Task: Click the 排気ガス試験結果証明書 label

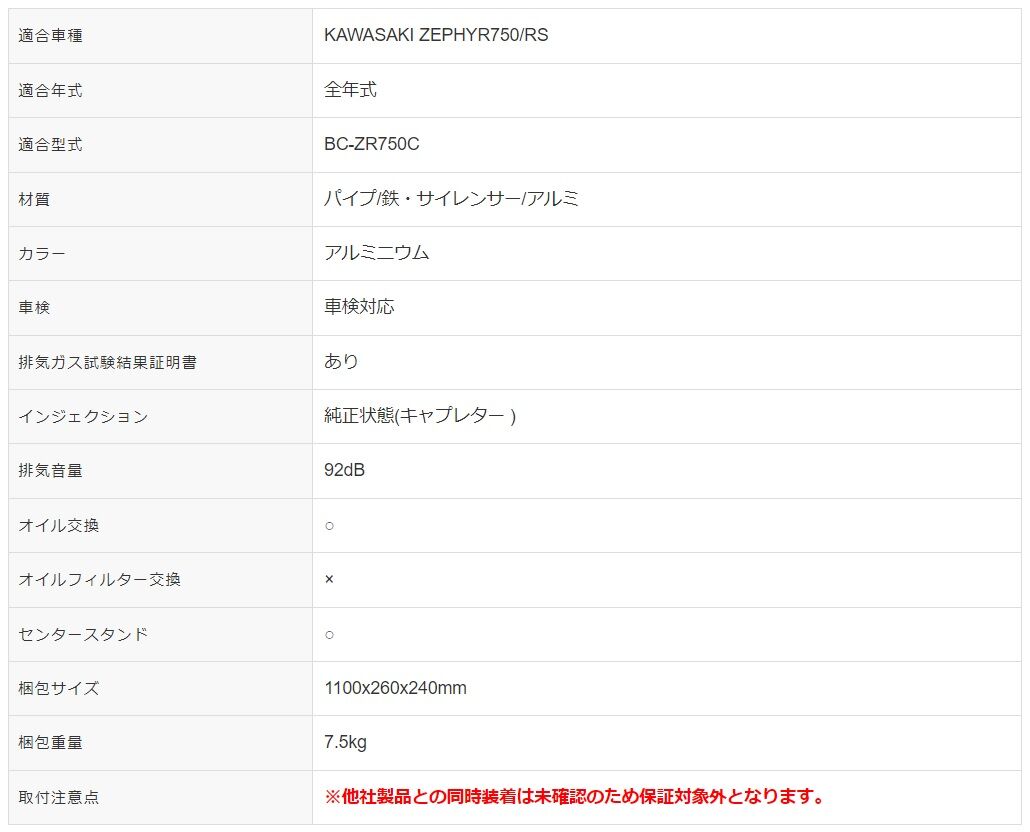Action: tap(108, 362)
